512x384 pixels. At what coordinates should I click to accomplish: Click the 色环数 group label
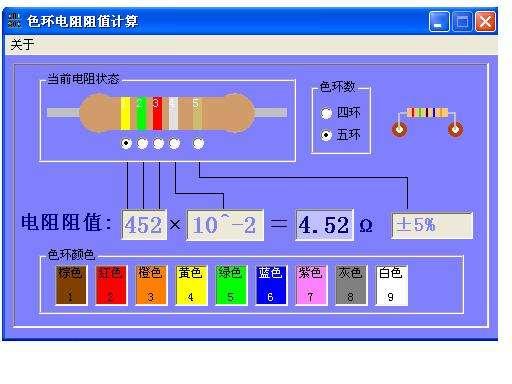point(337,87)
